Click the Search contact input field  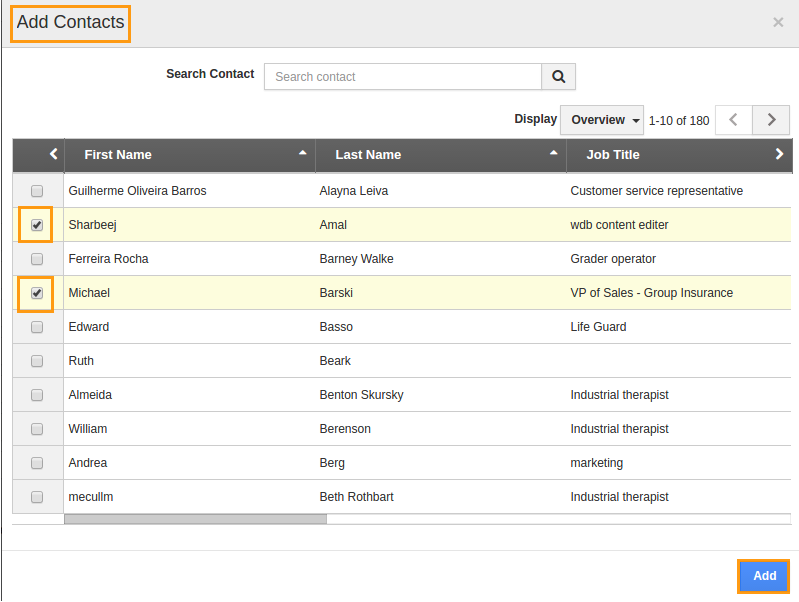[402, 77]
